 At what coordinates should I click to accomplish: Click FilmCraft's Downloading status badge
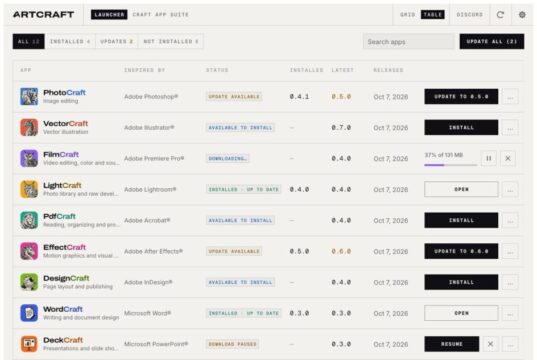coord(228,158)
